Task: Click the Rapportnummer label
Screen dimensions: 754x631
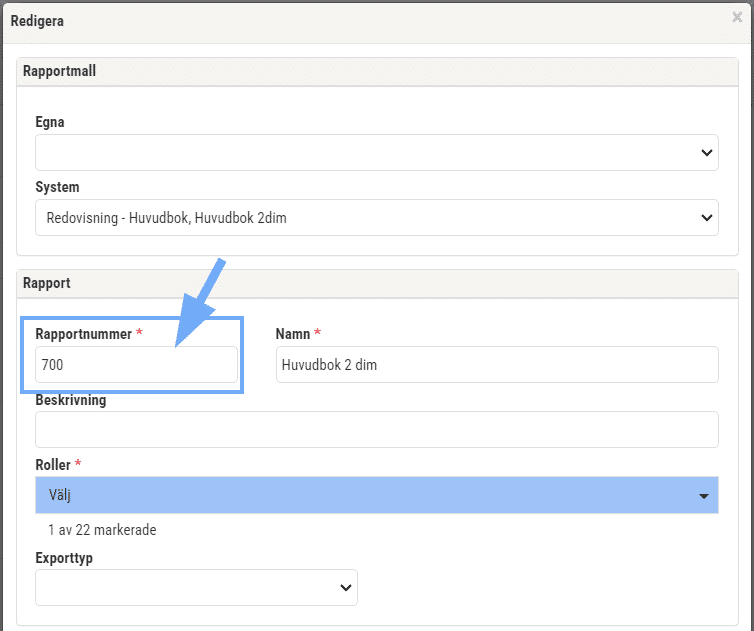Action: [x=83, y=334]
